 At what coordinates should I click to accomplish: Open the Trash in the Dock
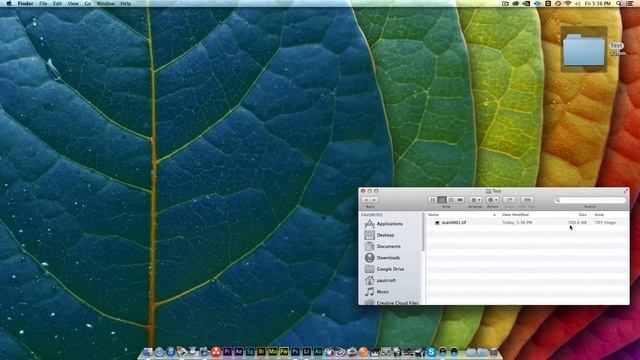click(x=493, y=352)
